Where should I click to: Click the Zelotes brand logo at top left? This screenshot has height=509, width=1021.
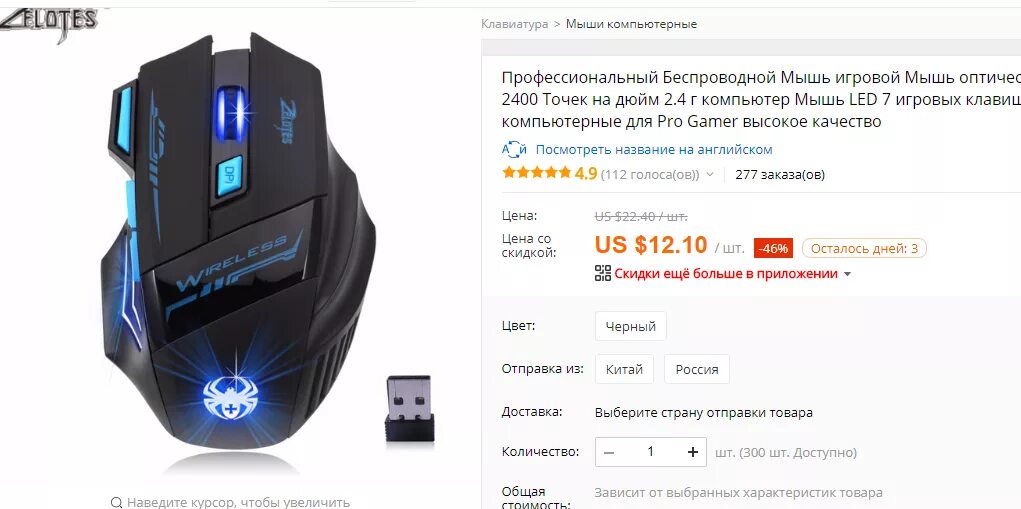[49, 23]
